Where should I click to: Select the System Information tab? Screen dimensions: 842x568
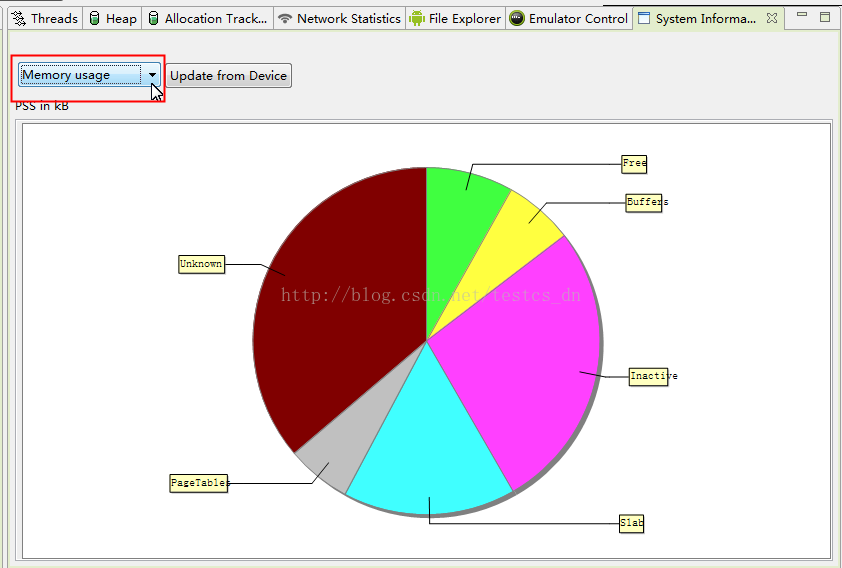706,19
